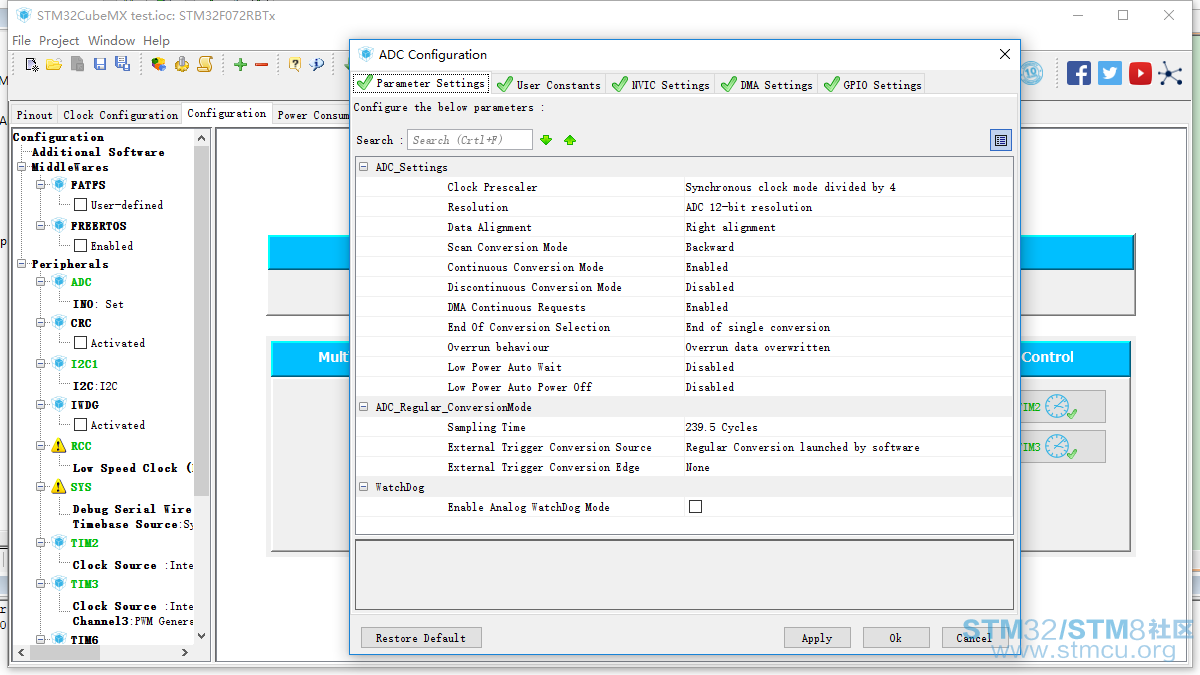The width and height of the screenshot is (1200, 675).
Task: Select 'End of single conversion' value
Action: (757, 327)
